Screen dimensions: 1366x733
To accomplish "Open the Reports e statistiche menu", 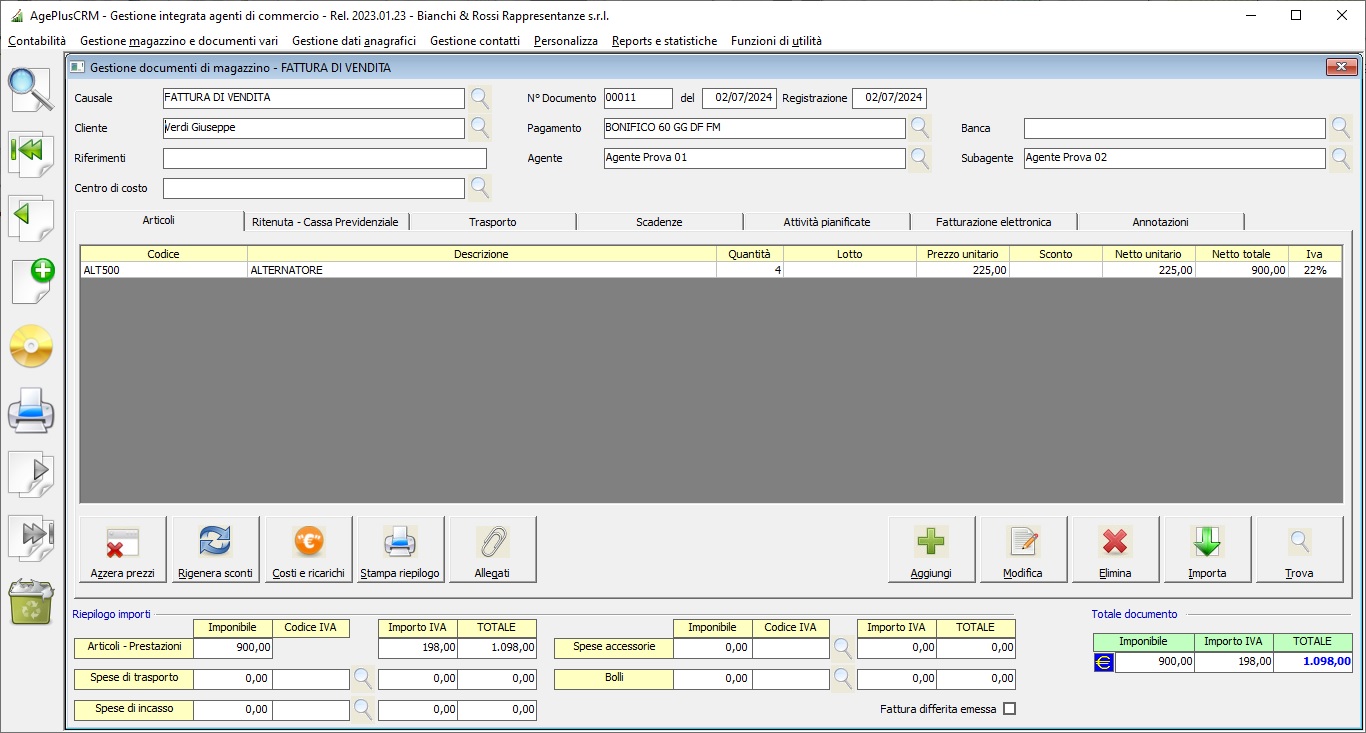I will click(x=664, y=41).
